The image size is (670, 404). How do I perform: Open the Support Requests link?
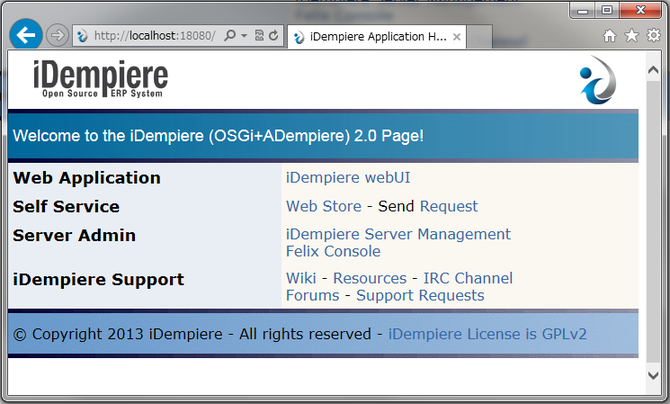pos(420,295)
